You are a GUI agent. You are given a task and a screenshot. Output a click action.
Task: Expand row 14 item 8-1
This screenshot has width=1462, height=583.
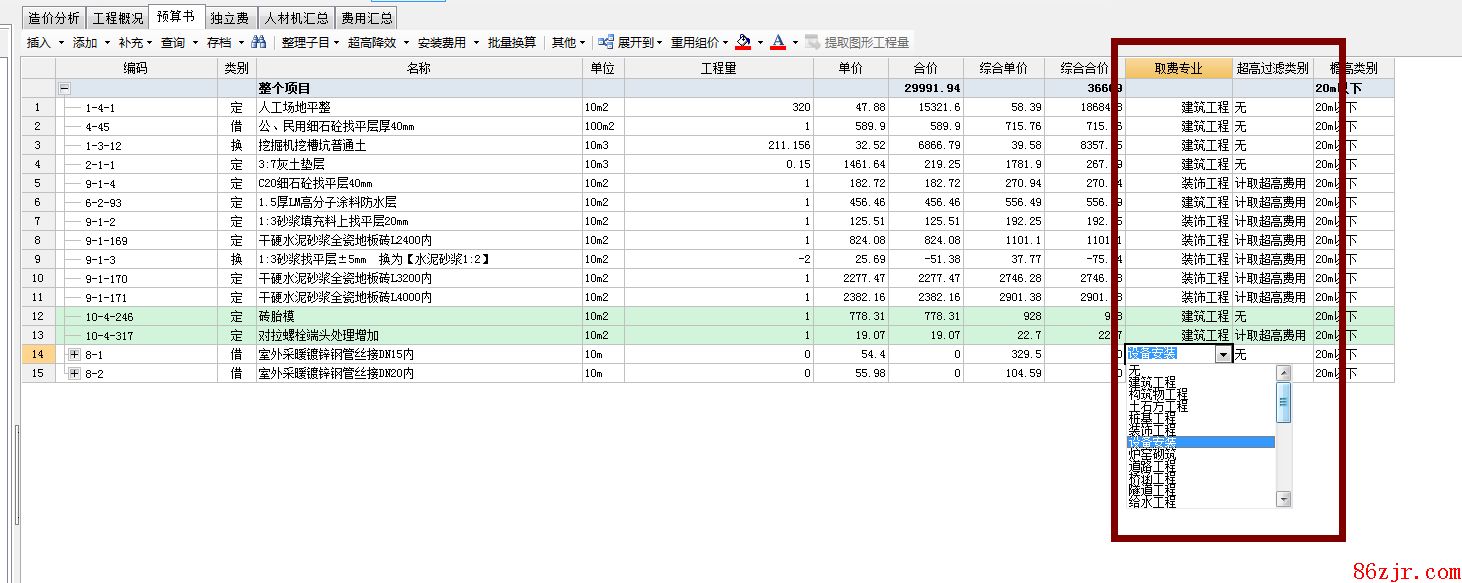point(74,354)
